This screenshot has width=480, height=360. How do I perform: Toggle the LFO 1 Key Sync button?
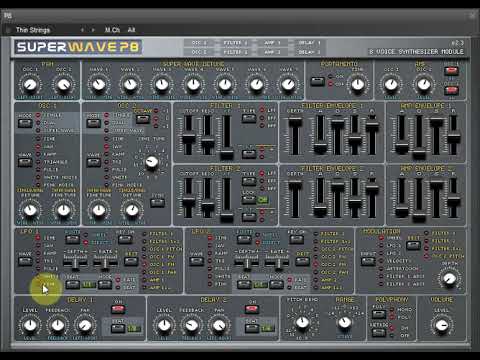125,239
